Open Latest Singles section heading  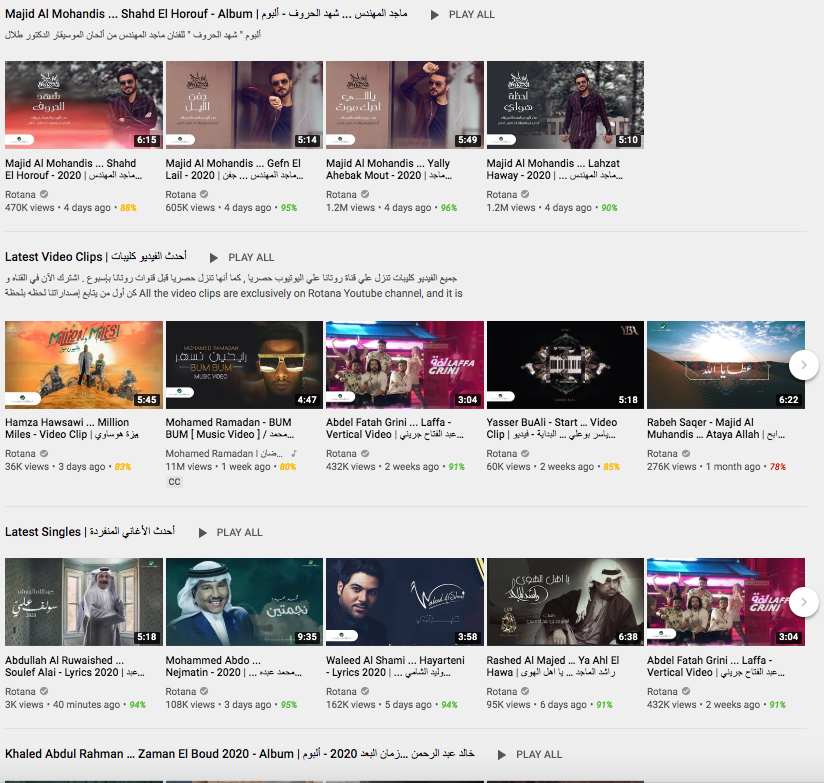[x=89, y=532]
